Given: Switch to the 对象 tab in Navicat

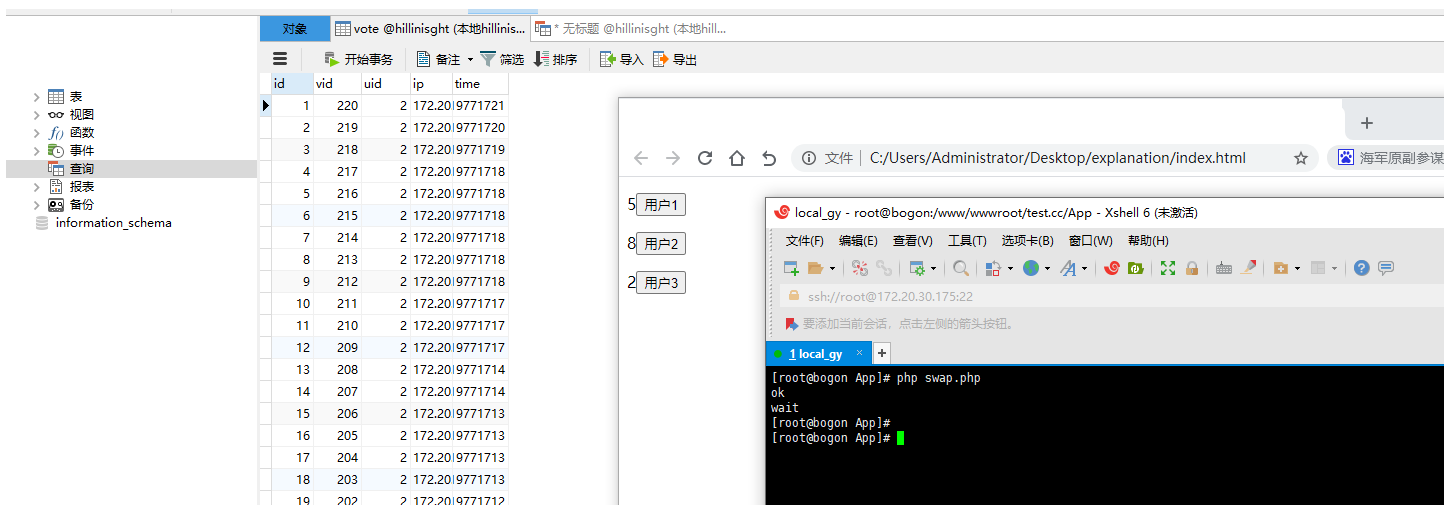Looking at the screenshot, I should (x=295, y=29).
